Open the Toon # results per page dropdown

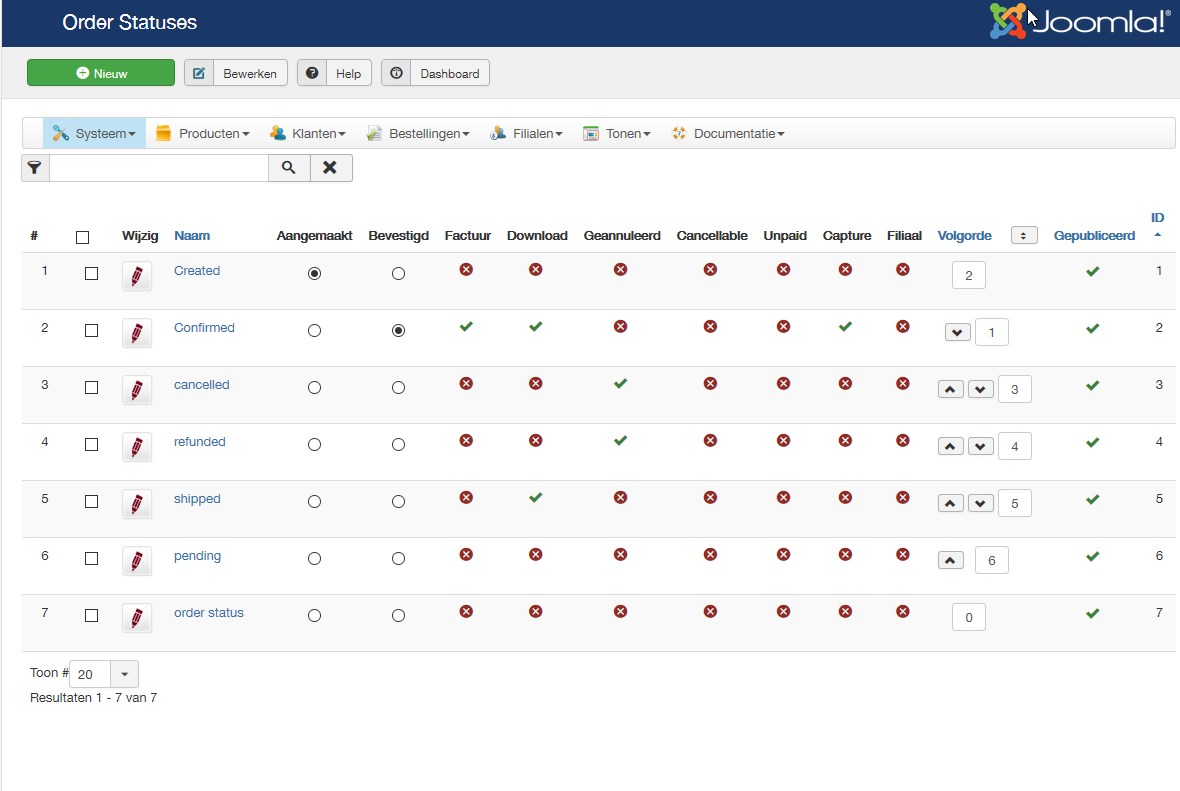[124, 674]
